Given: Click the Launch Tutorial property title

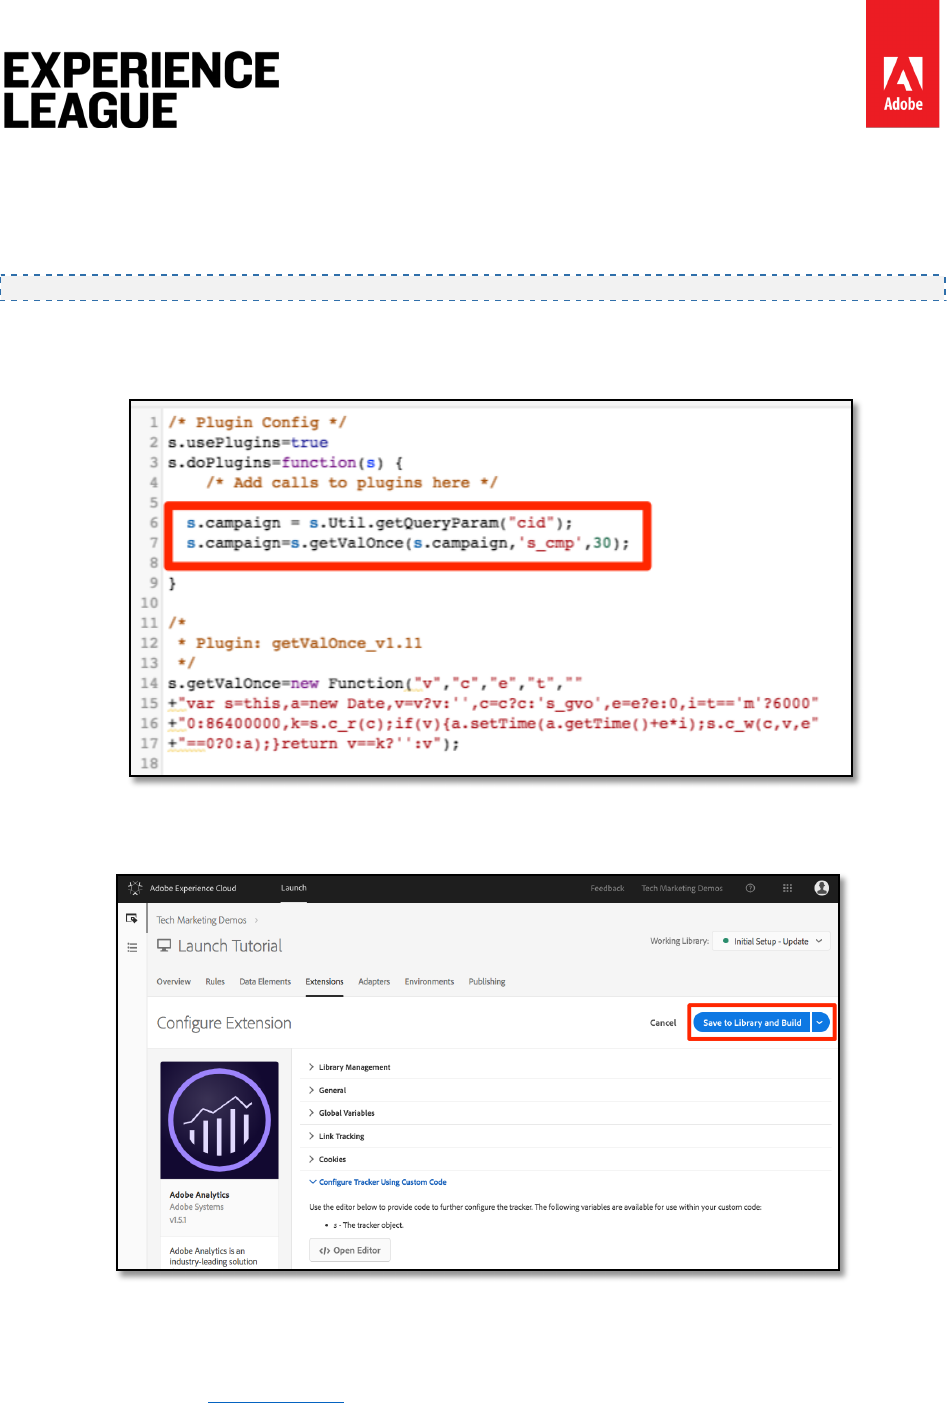Looking at the screenshot, I should coord(230,946).
